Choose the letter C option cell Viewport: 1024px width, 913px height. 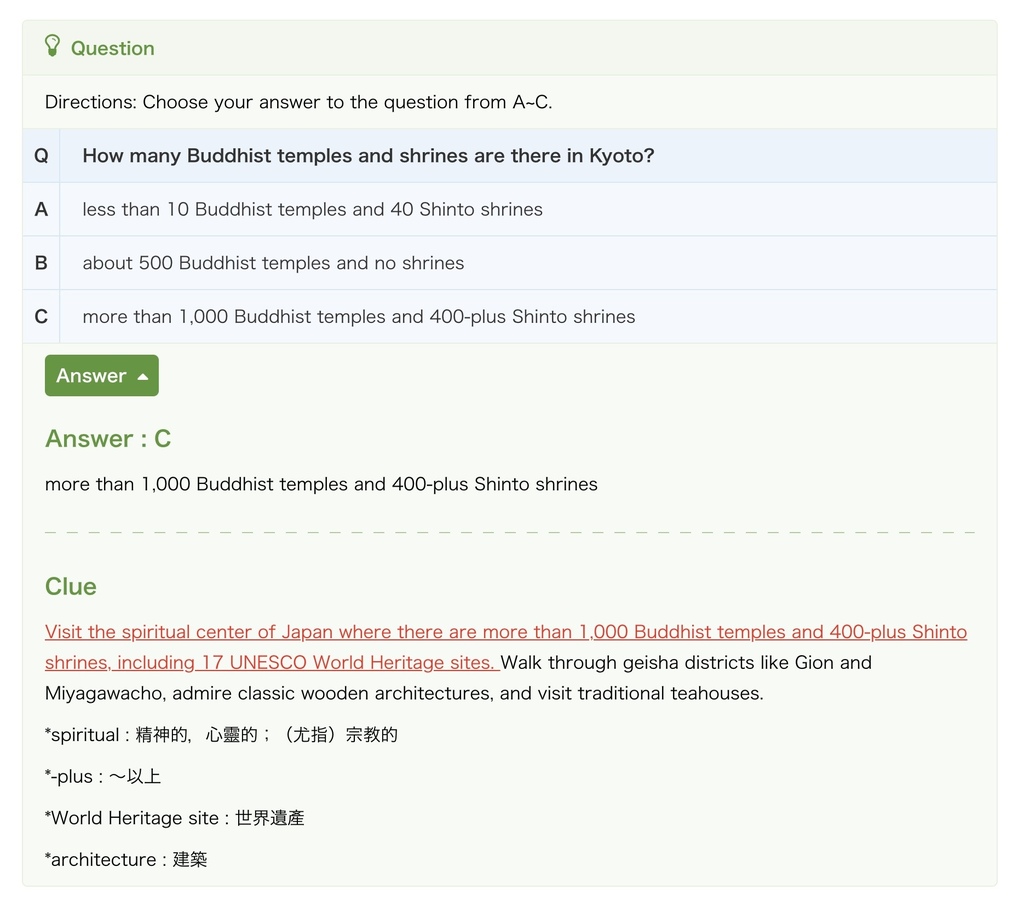click(x=41, y=317)
